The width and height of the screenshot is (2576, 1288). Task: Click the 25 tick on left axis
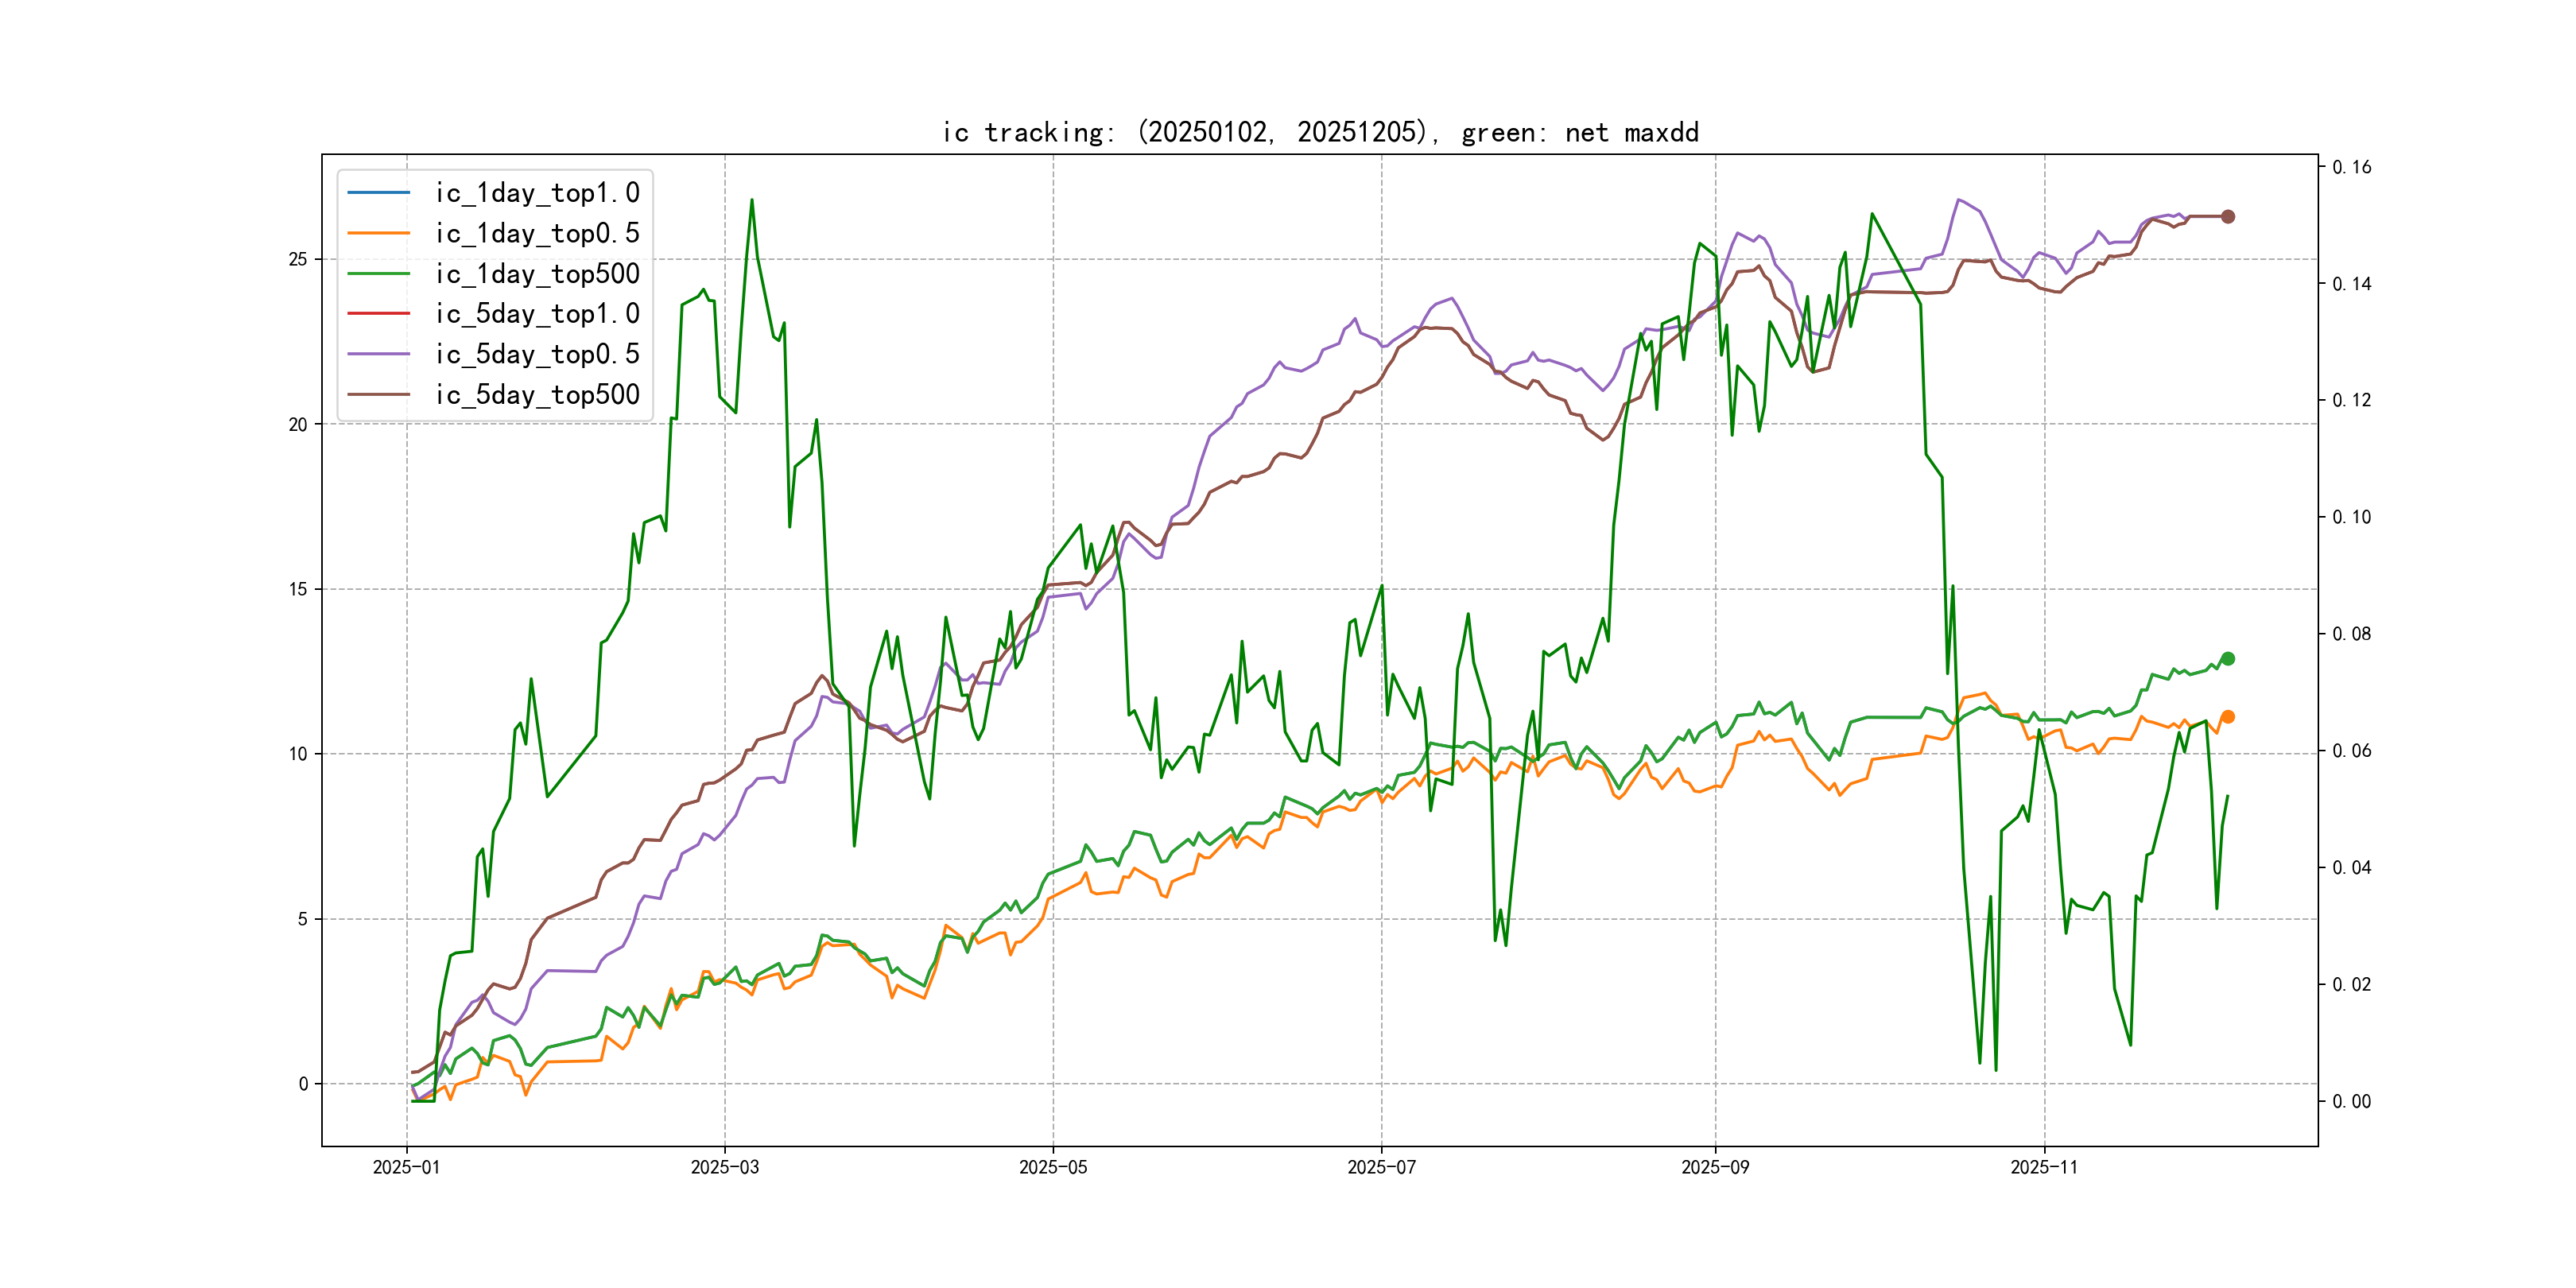pyautogui.click(x=298, y=259)
